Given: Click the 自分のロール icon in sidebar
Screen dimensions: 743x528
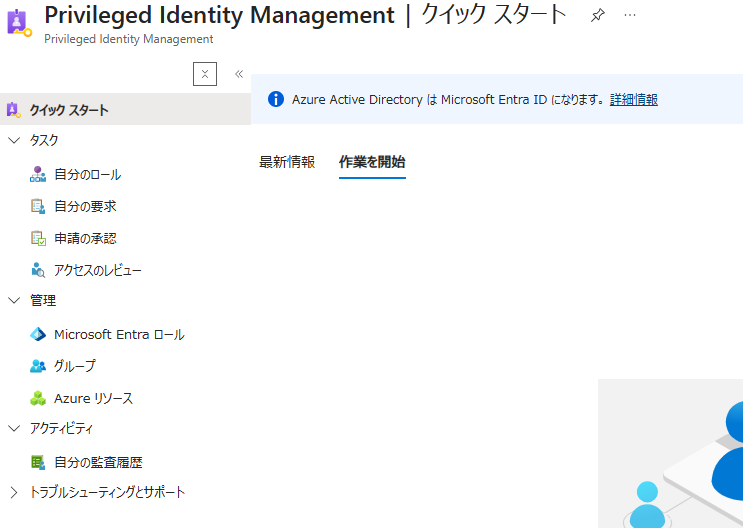Looking at the screenshot, I should tap(38, 175).
